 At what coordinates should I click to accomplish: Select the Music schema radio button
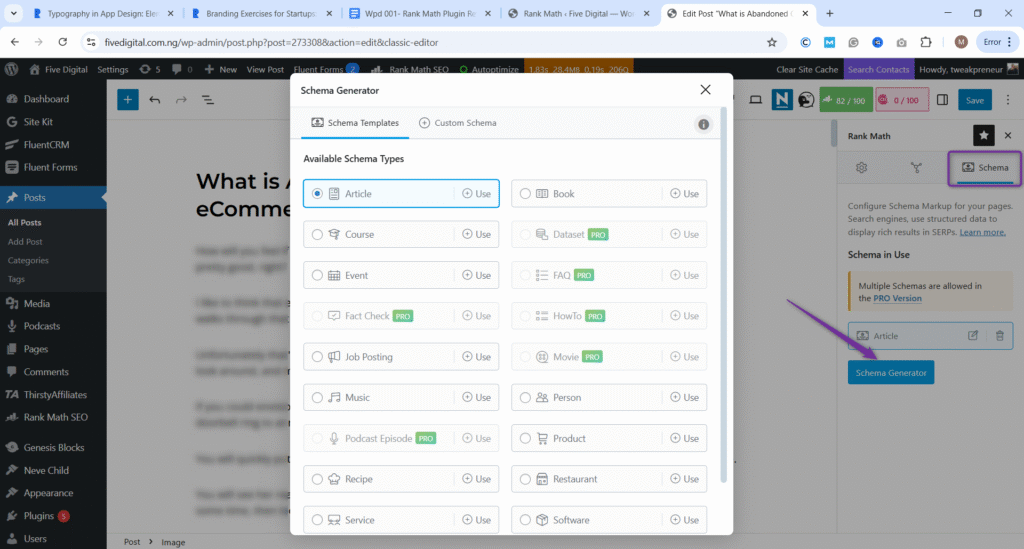coord(317,397)
